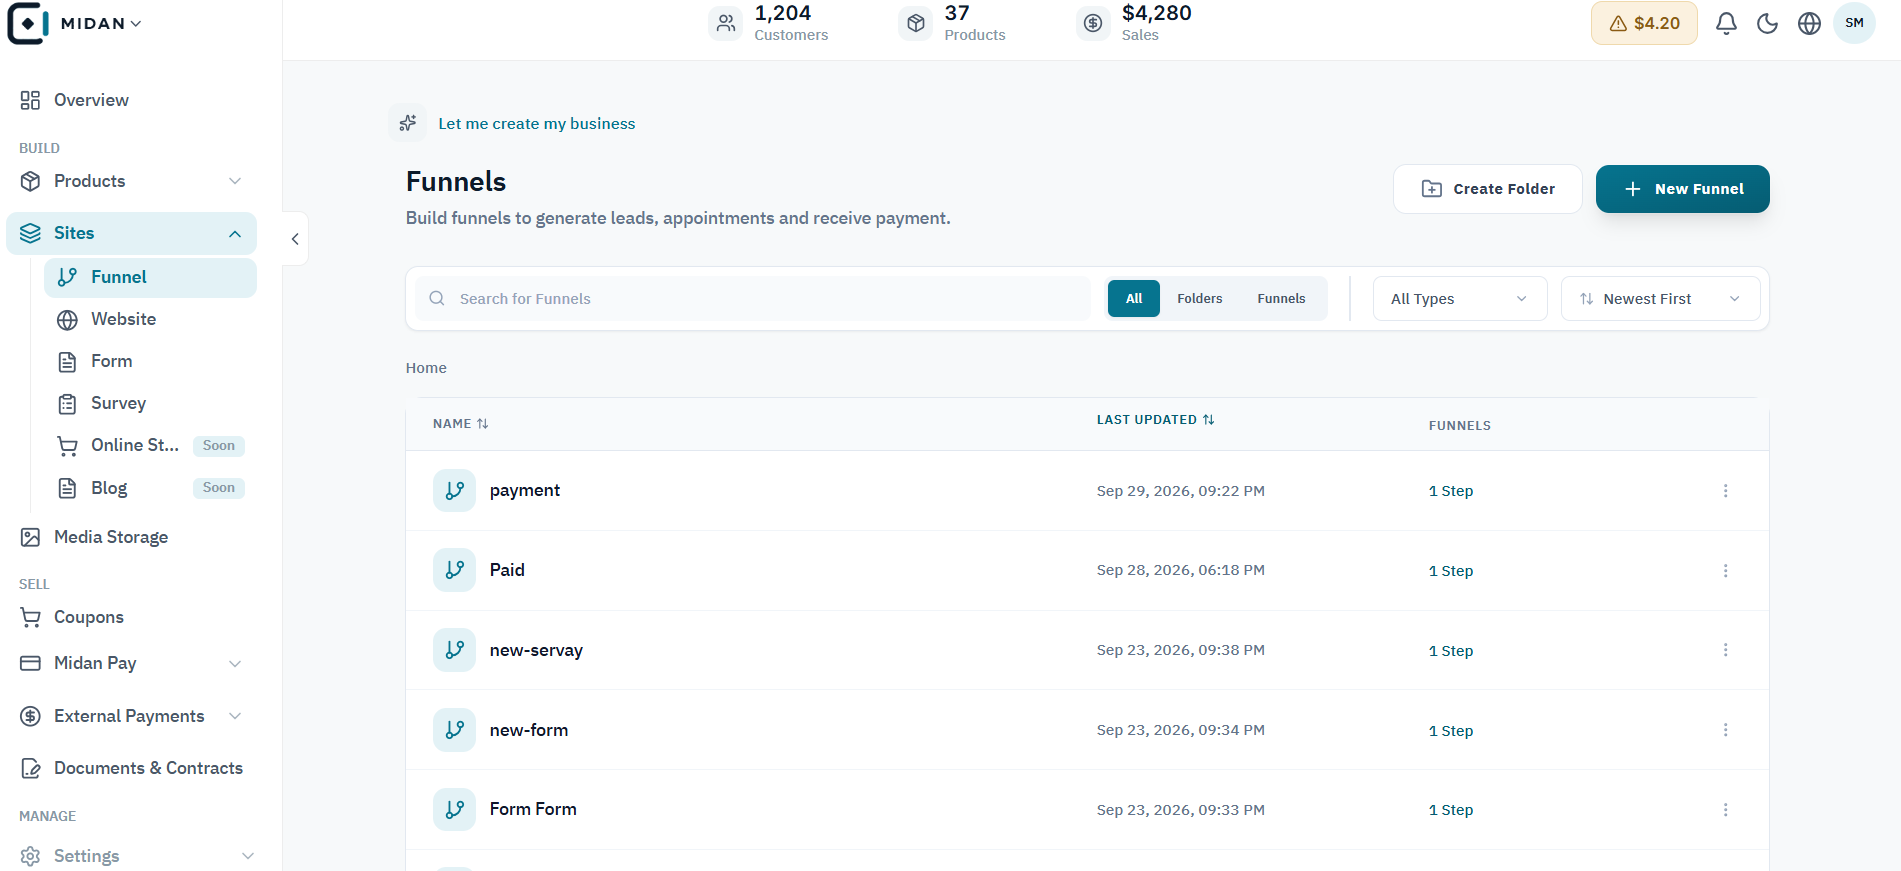Open the Newest First sort dropdown

(1660, 299)
